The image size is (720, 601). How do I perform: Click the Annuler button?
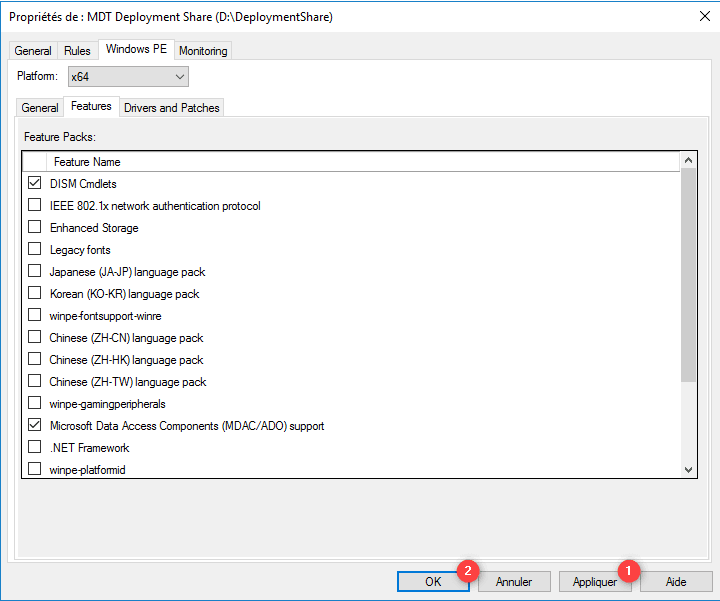click(x=514, y=582)
